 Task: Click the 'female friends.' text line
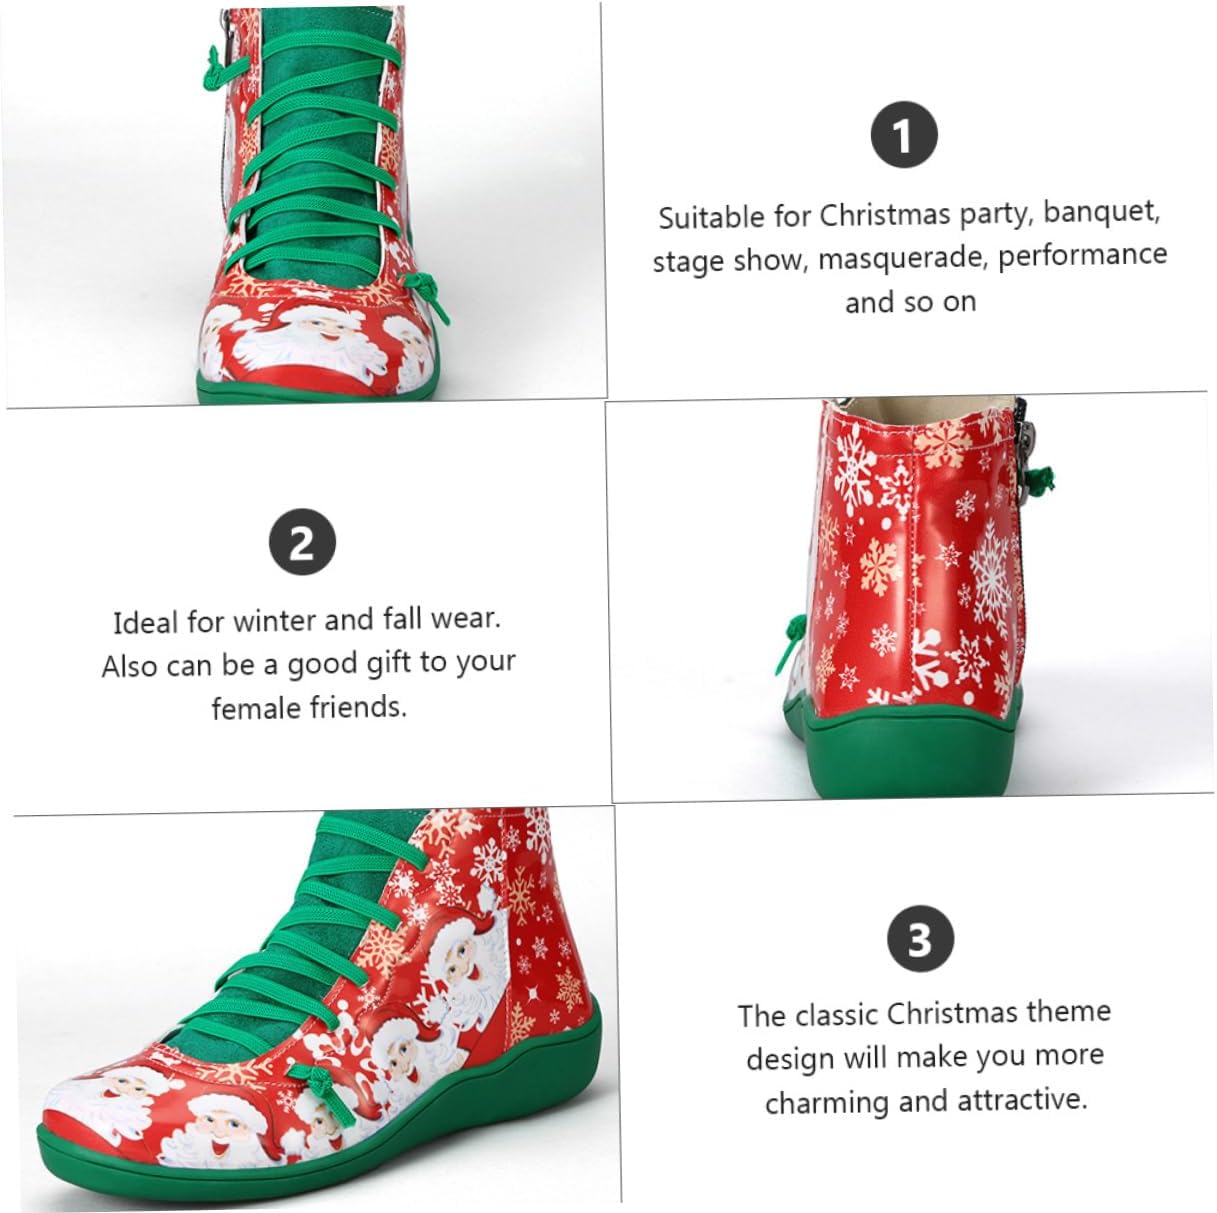point(309,708)
